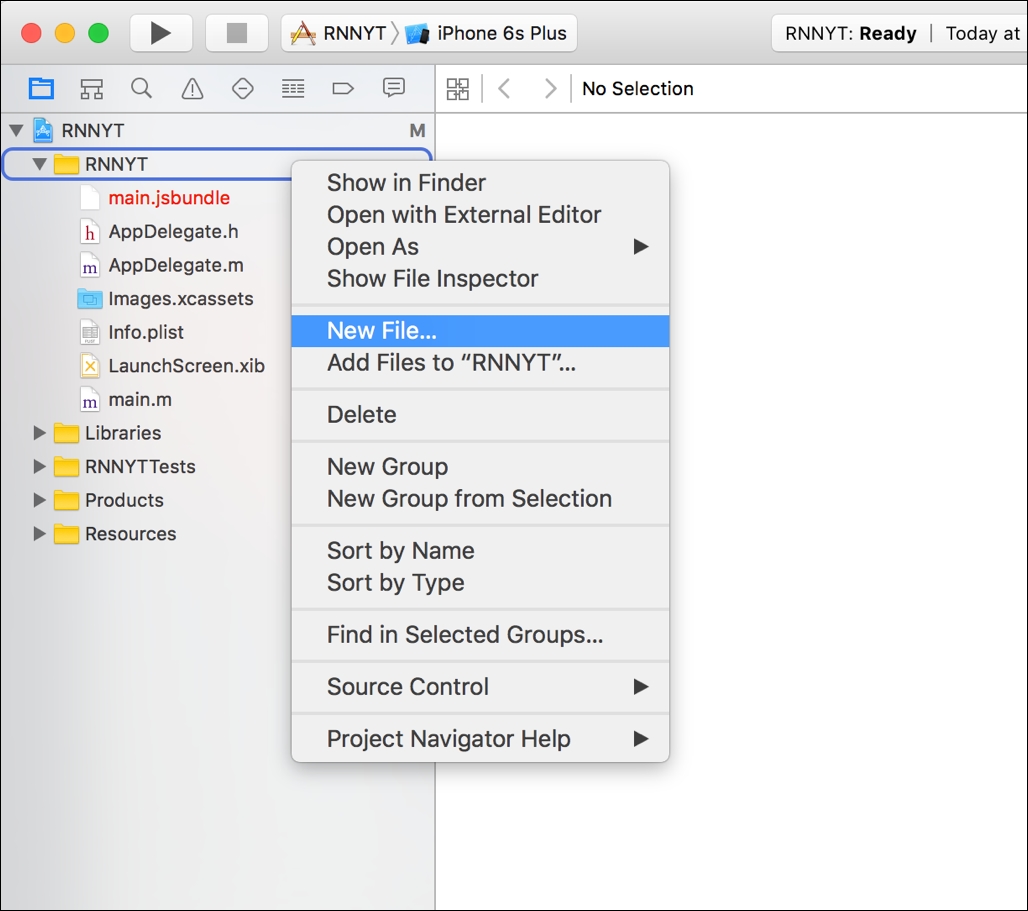Choose Find in Selected Groups…
Viewport: 1028px width, 911px height.
(480, 634)
